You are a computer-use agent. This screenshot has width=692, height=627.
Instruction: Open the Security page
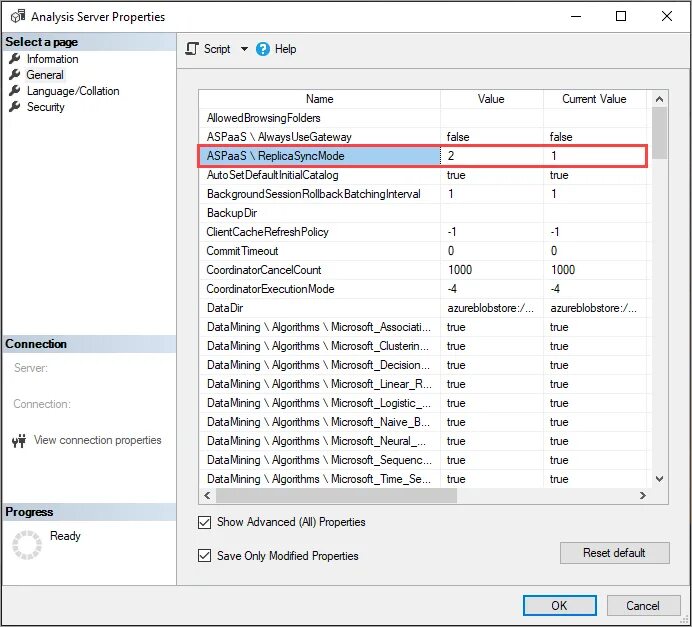pyautogui.click(x=45, y=107)
